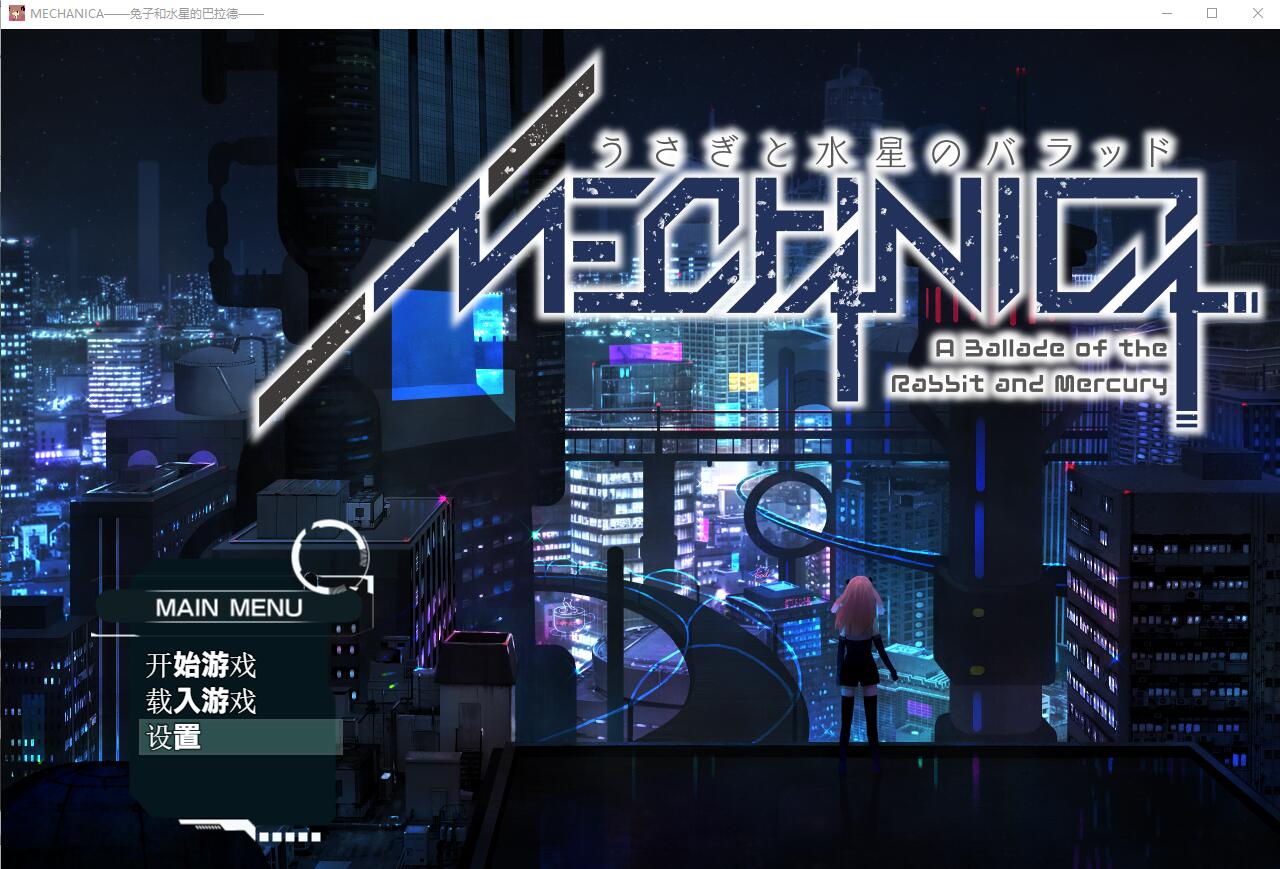Open 载入游戏 to load a saved game
1280x869 pixels.
pos(201,702)
